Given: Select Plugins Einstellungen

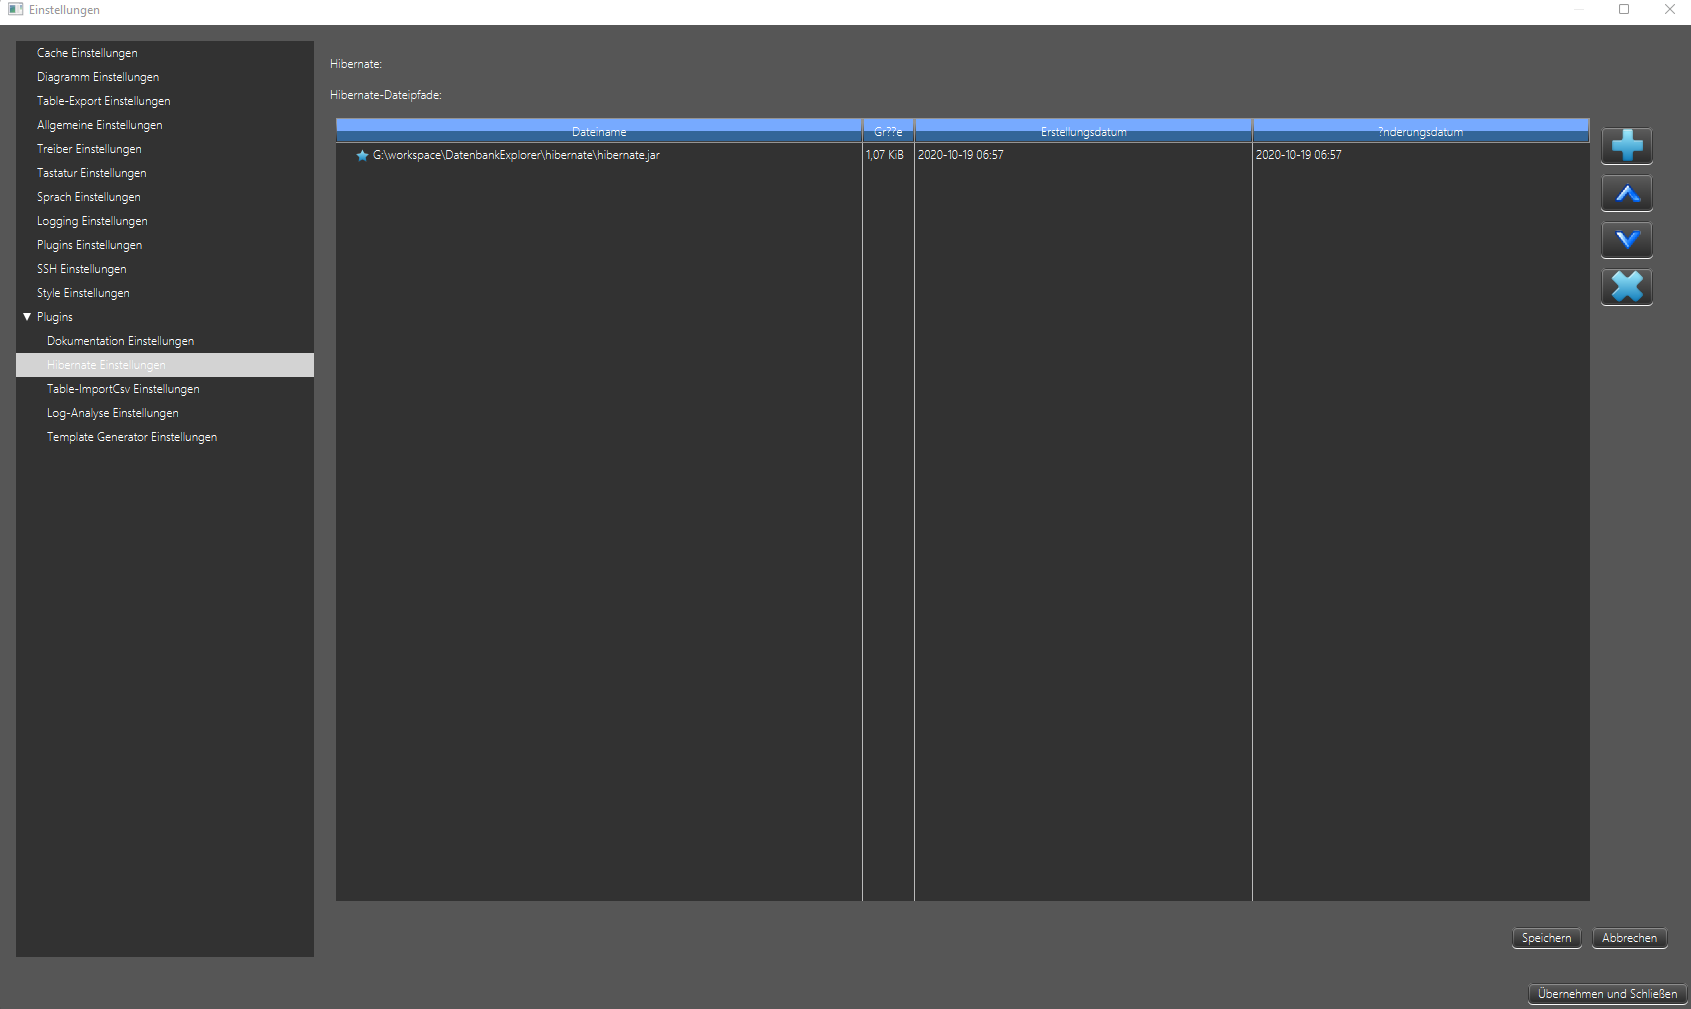Looking at the screenshot, I should tap(89, 245).
